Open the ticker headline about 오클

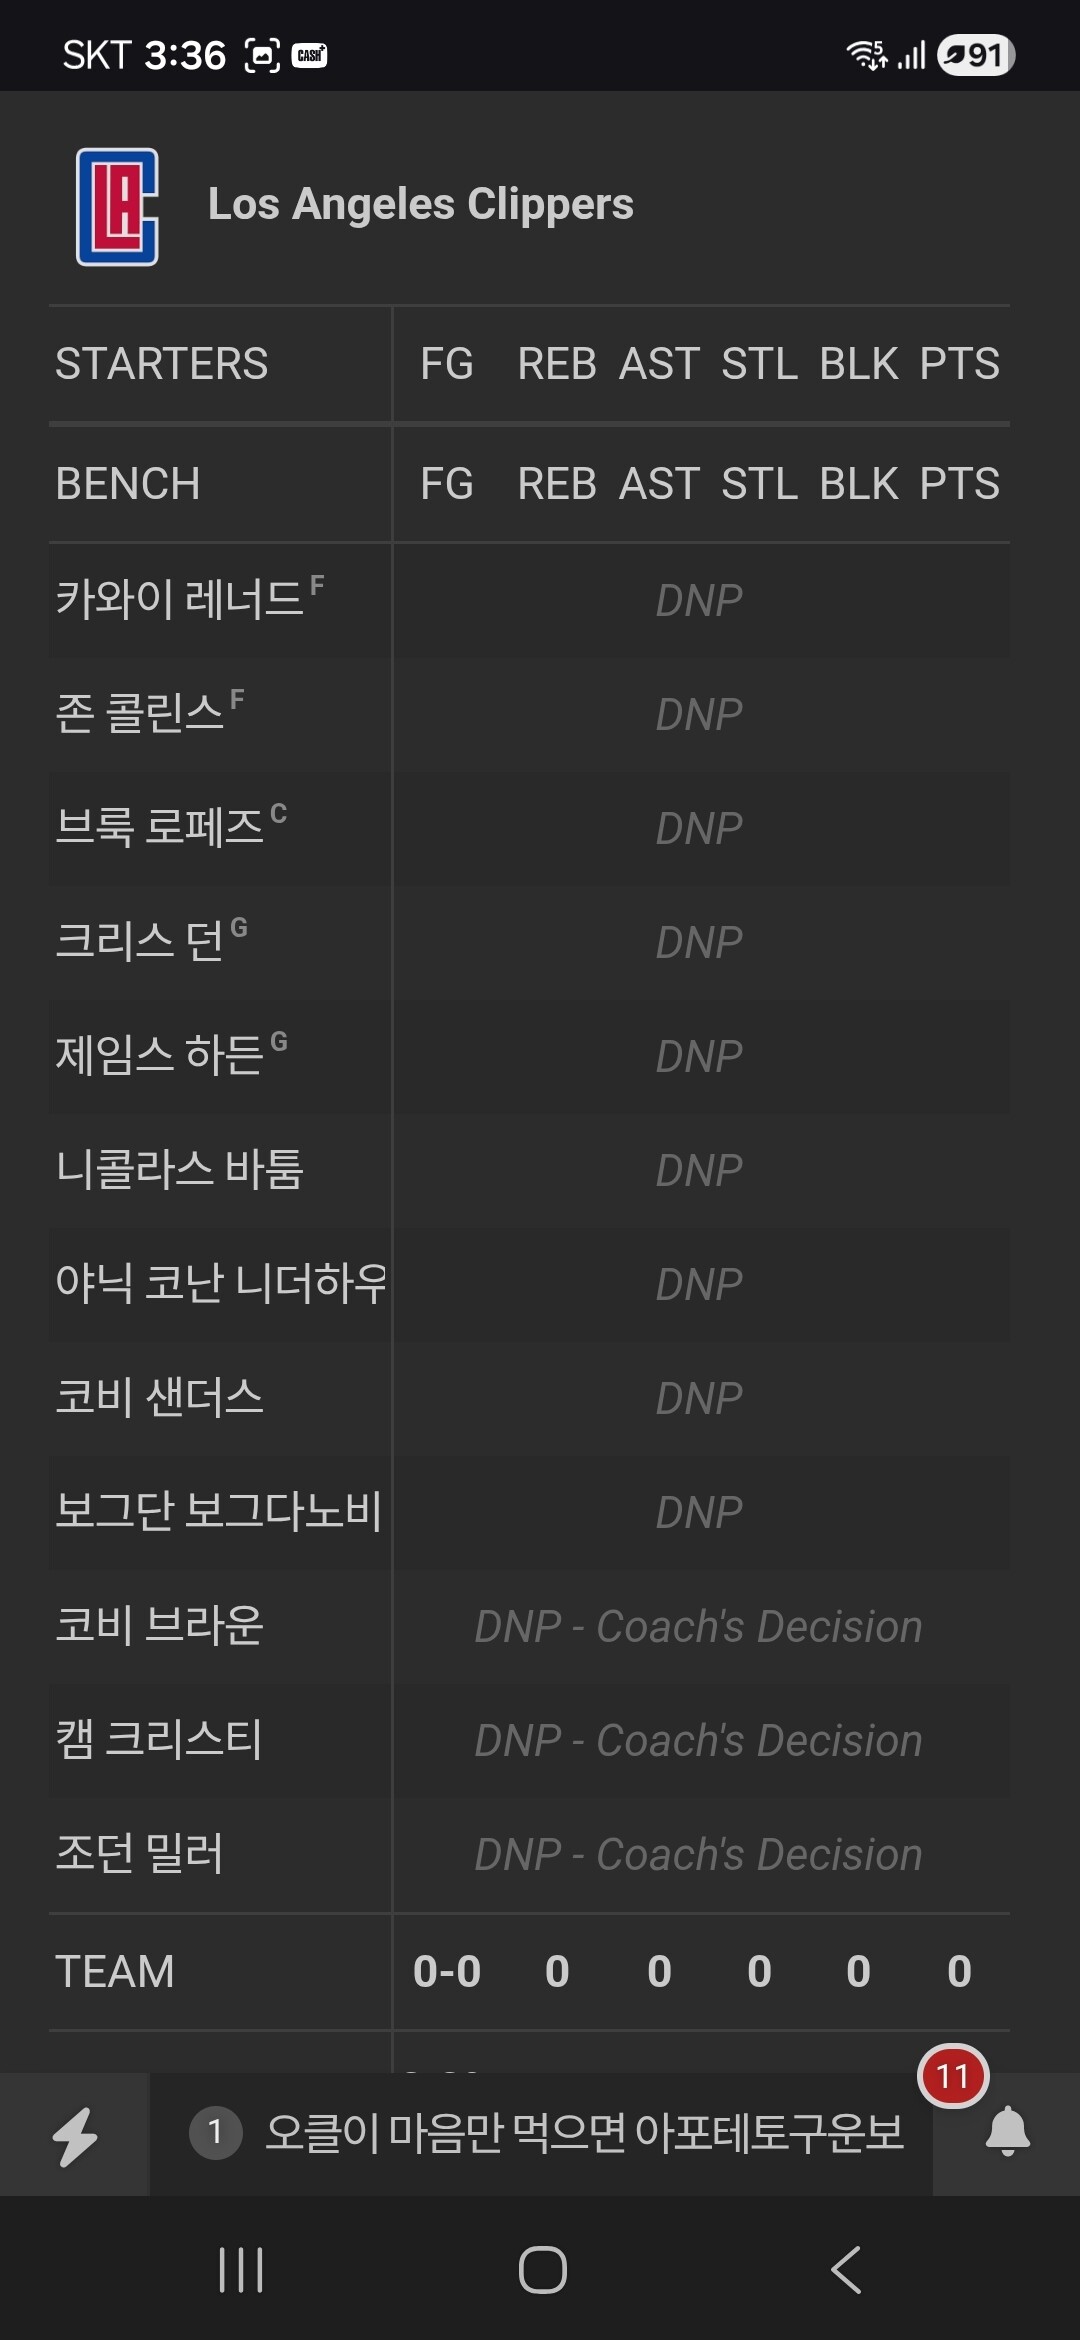pyautogui.click(x=584, y=2133)
